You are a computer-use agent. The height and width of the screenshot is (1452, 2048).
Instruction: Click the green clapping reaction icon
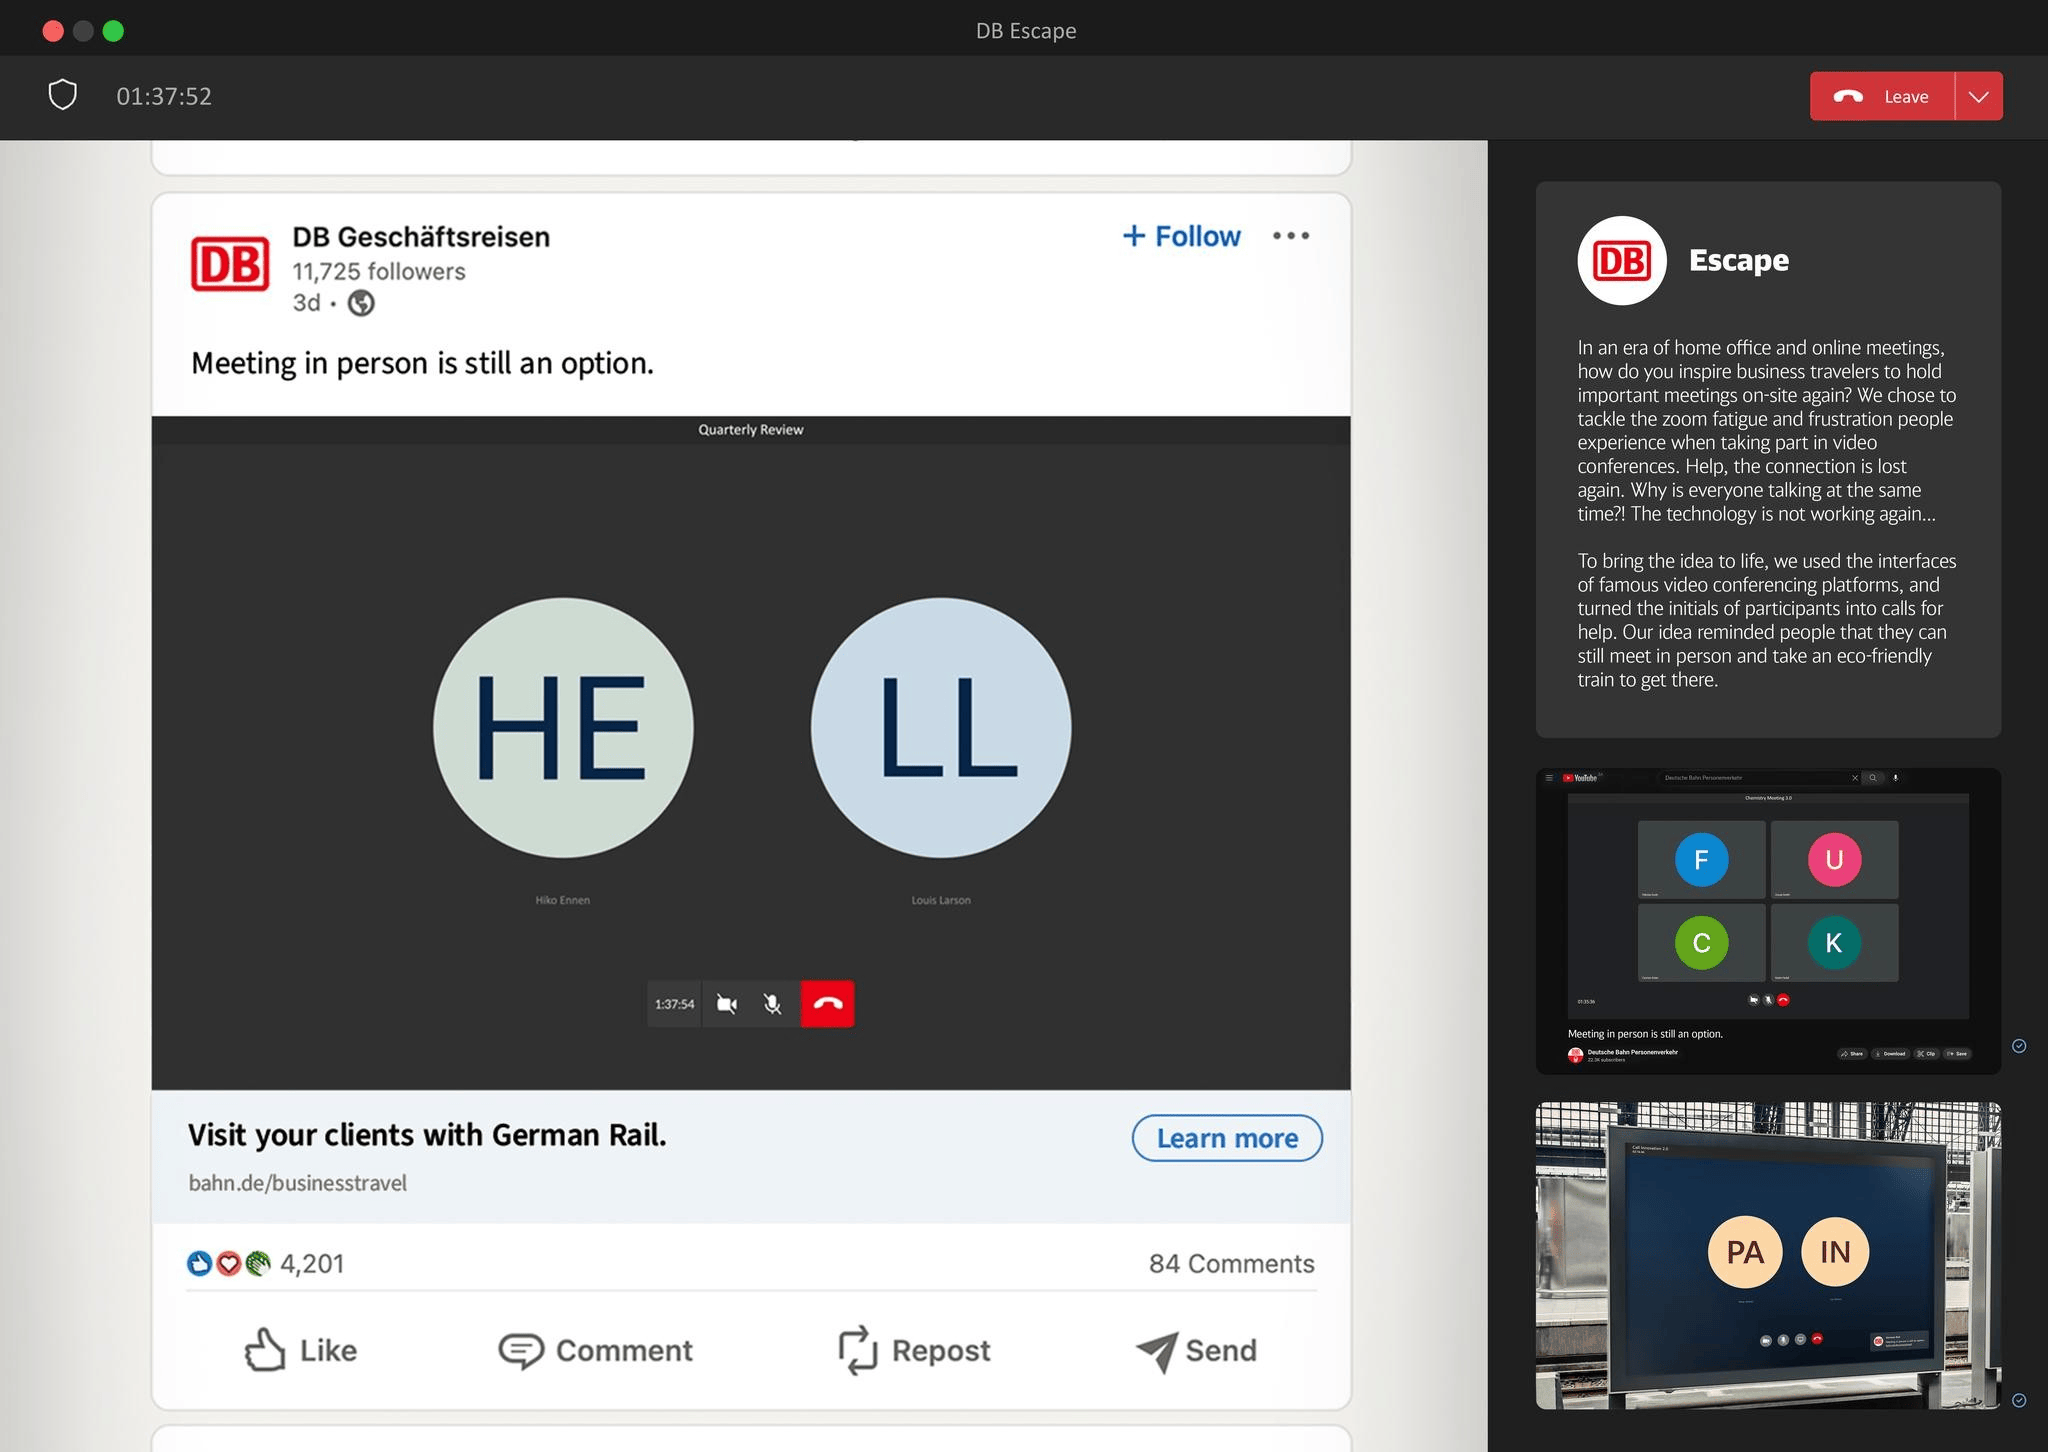(x=258, y=1264)
